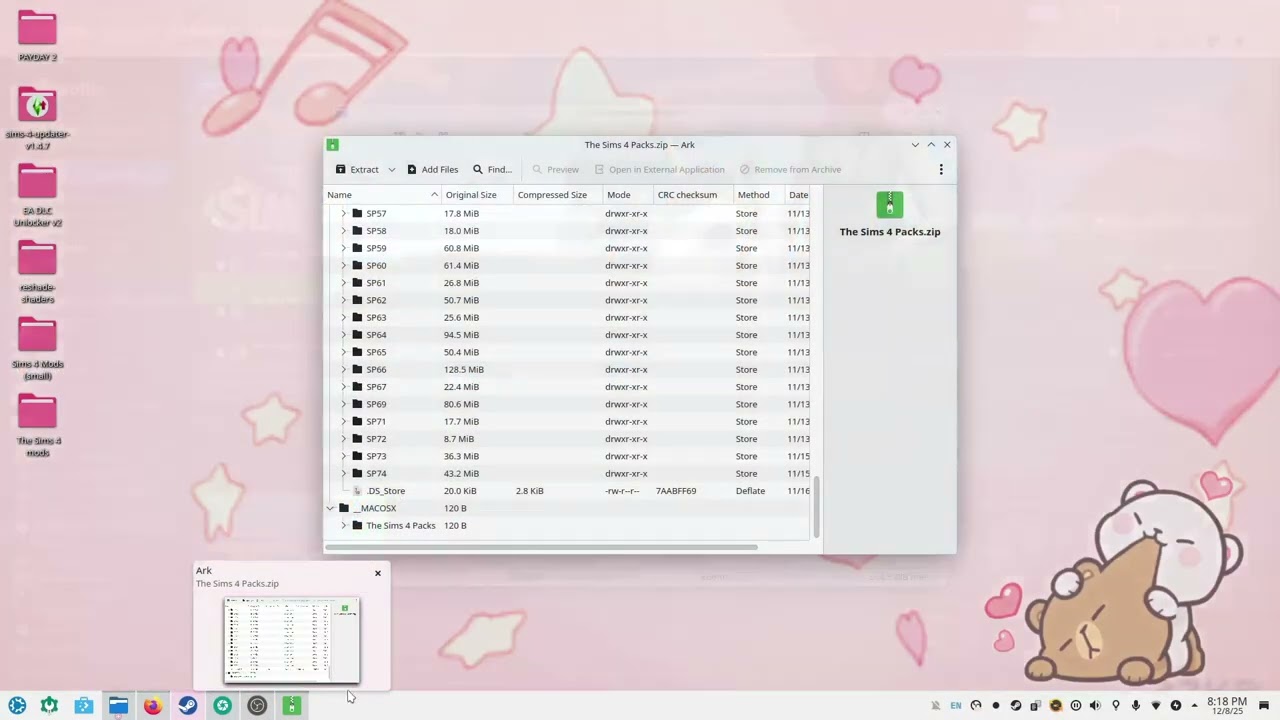Select the SP59 row name
This screenshot has width=1280, height=720.
[x=376, y=248]
